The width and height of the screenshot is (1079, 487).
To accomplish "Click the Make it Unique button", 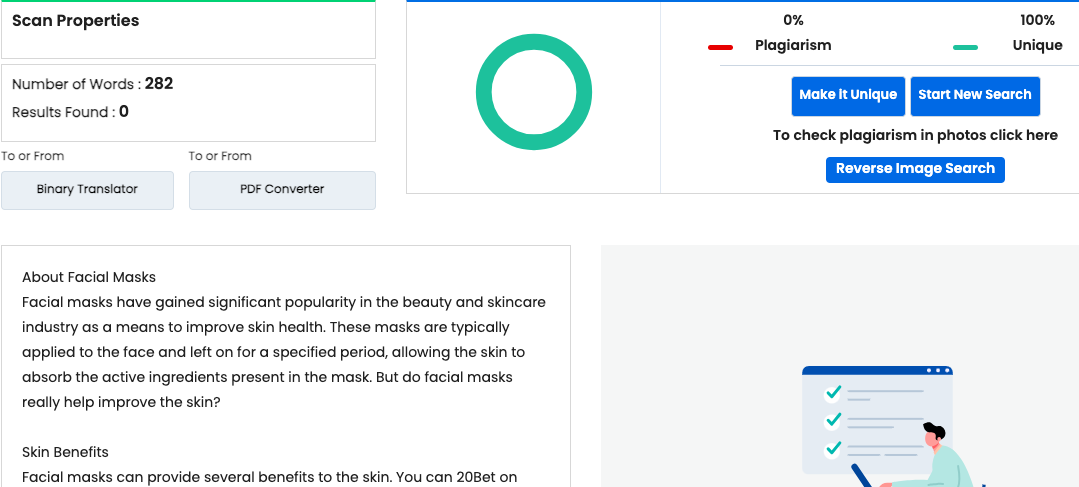I will point(848,95).
